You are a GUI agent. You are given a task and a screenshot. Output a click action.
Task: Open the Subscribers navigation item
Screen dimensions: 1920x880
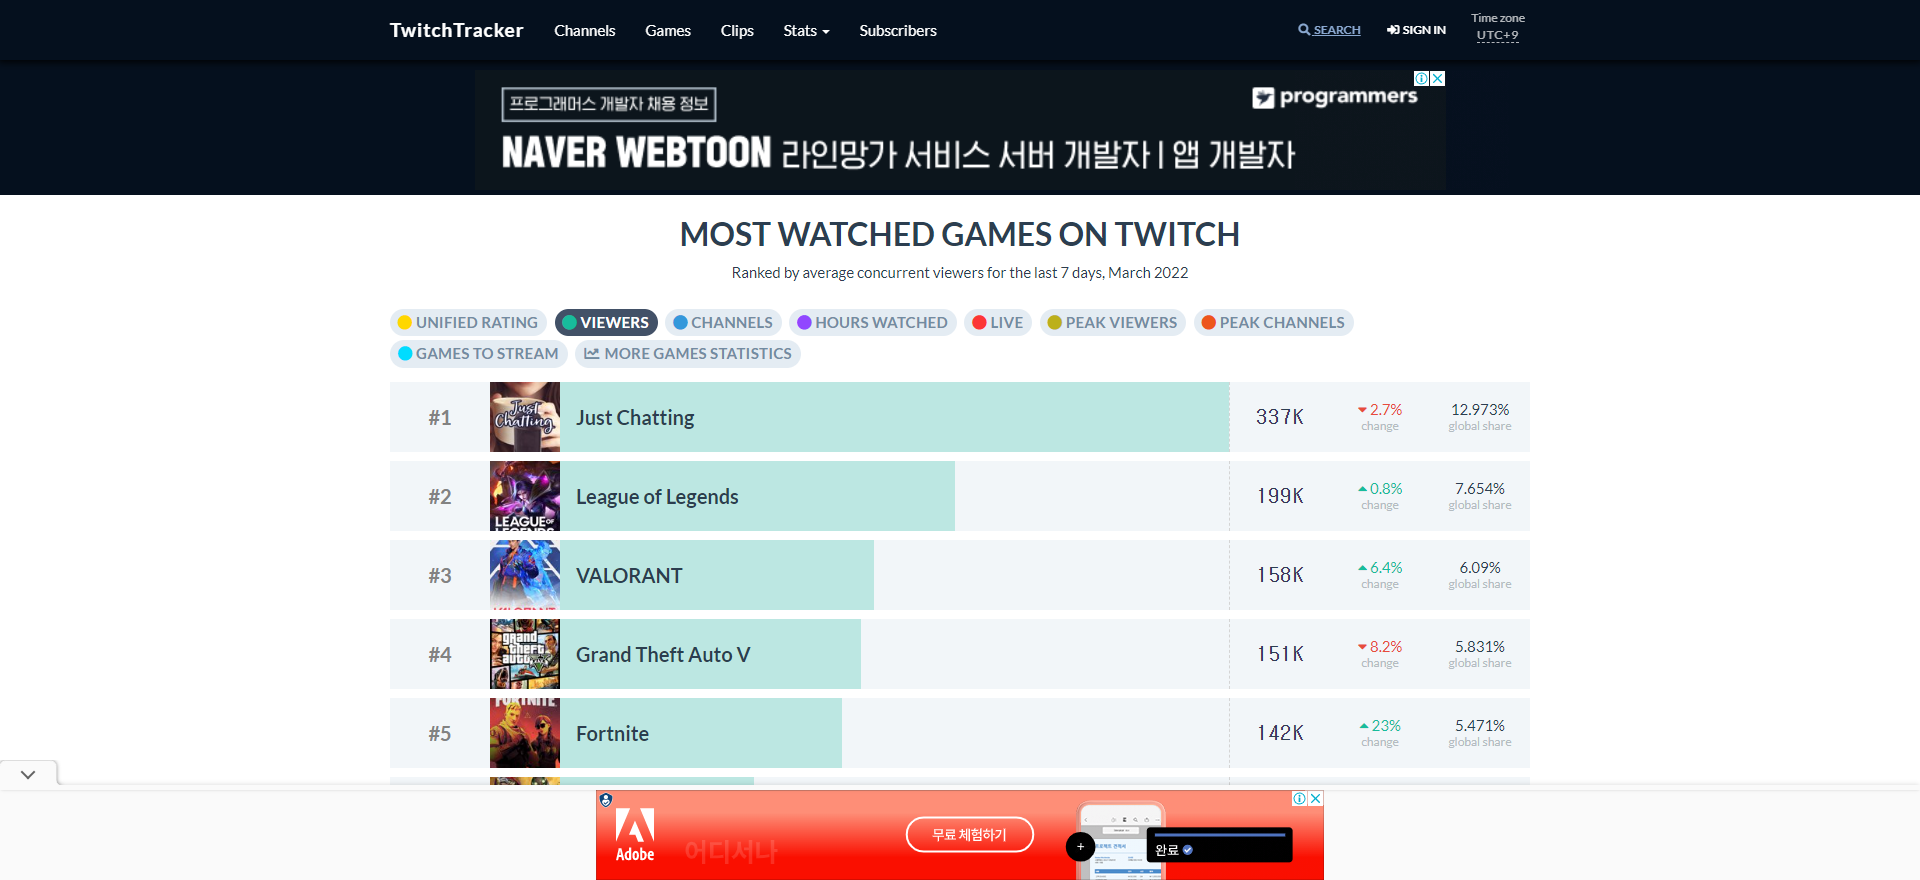(898, 31)
